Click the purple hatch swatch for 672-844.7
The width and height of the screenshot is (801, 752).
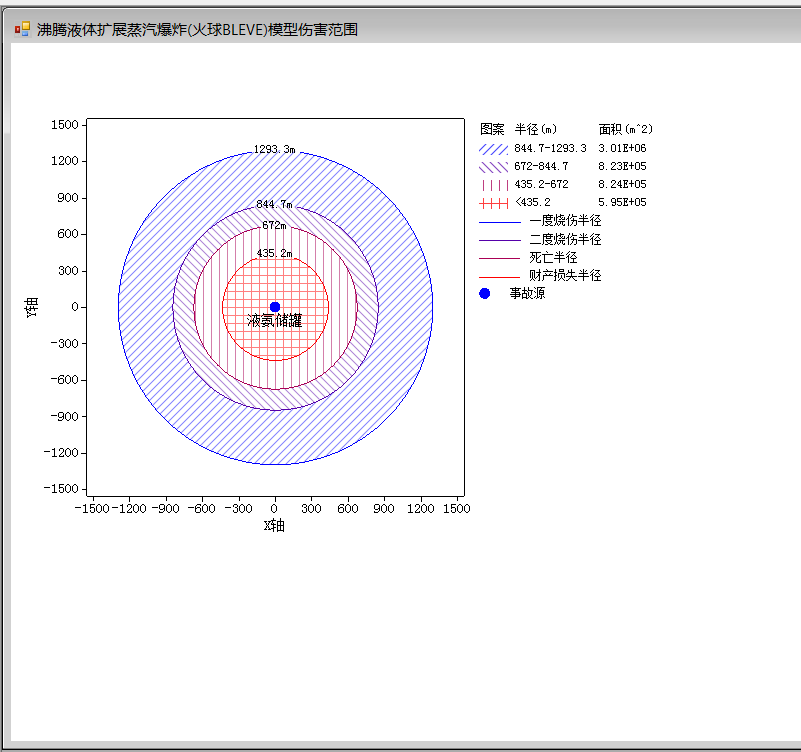click(x=493, y=167)
